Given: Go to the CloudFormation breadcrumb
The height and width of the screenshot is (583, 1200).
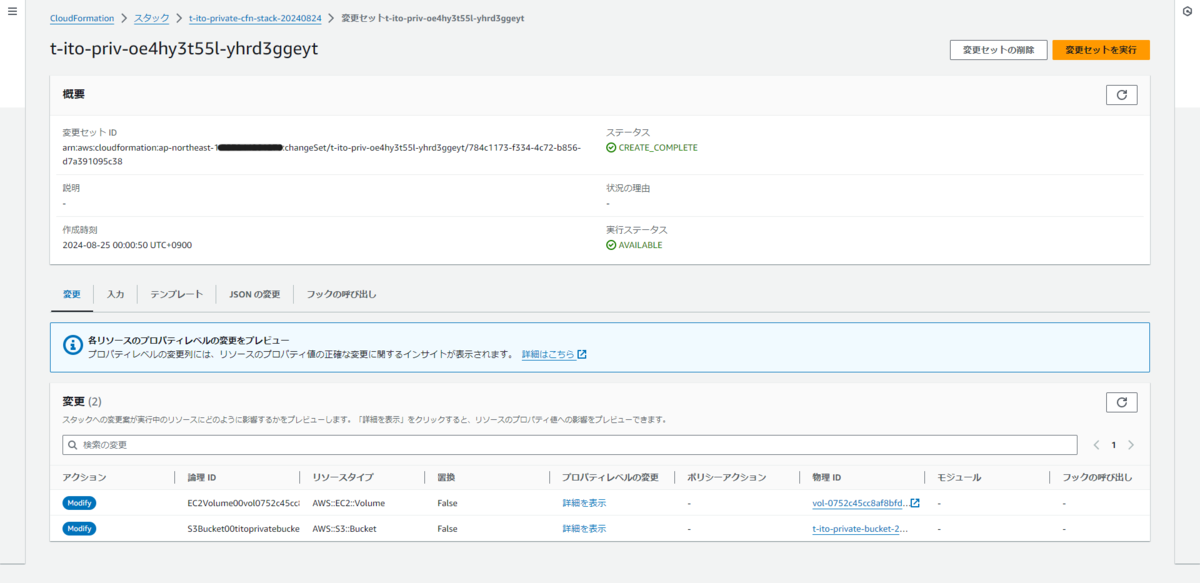Looking at the screenshot, I should (x=82, y=19).
